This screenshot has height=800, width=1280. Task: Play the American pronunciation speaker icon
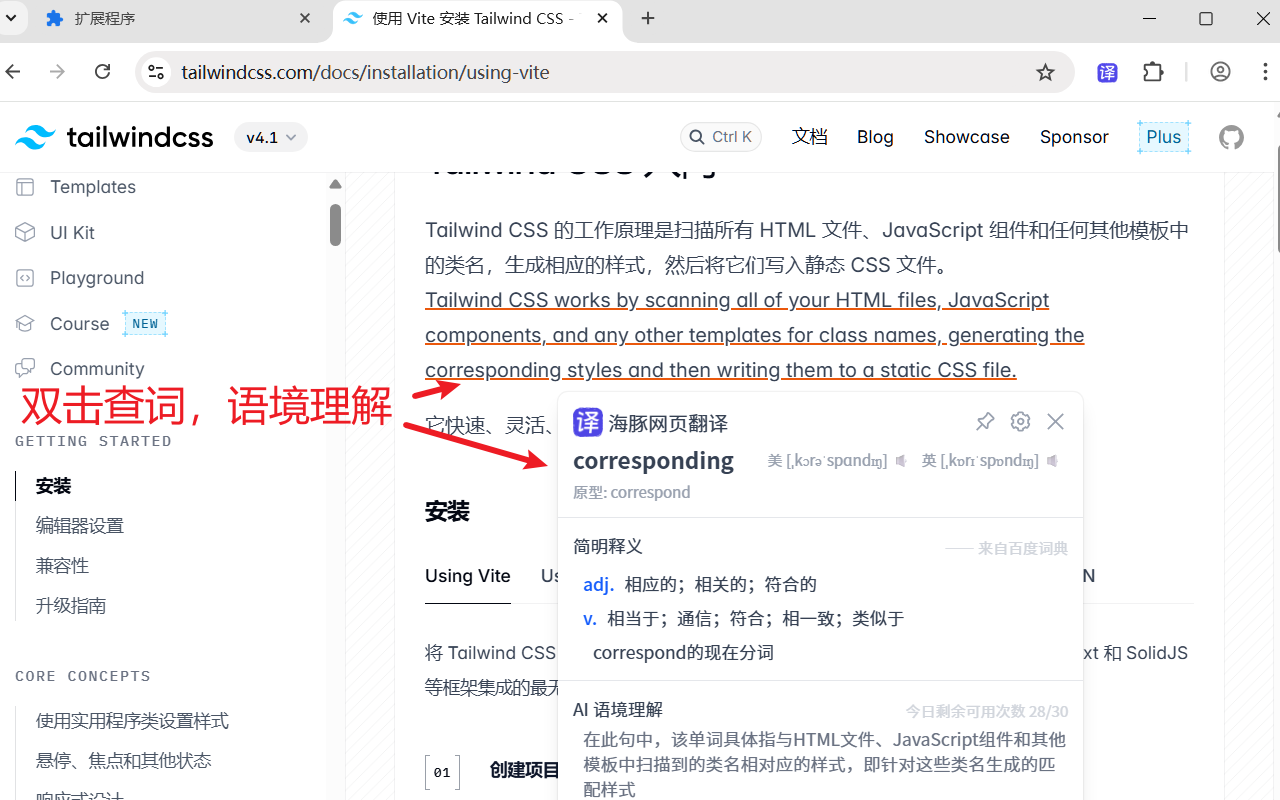click(901, 461)
